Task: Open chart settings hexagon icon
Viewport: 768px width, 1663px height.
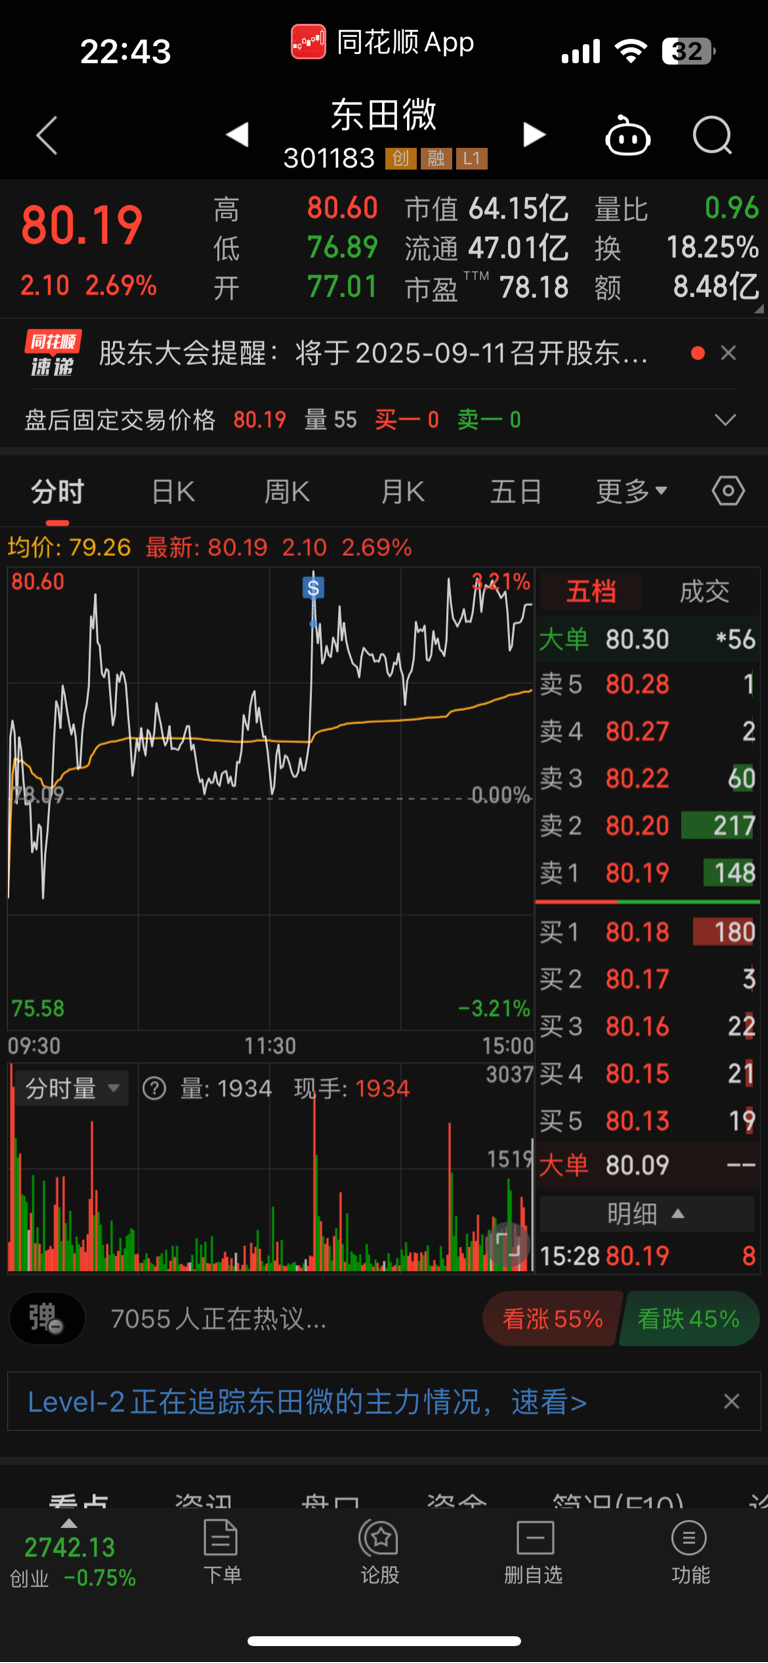Action: (728, 491)
